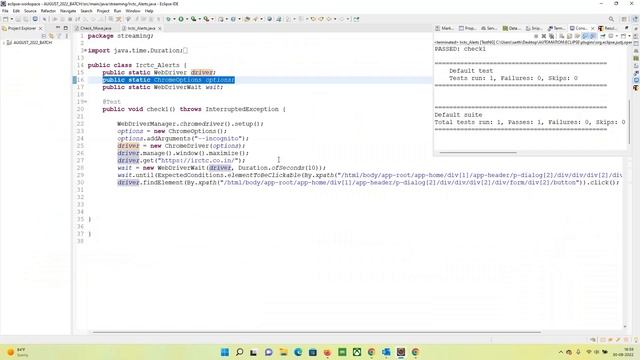This screenshot has width=640, height=360.
Task: Minimize the Project Explorer view
Action: 58,28
